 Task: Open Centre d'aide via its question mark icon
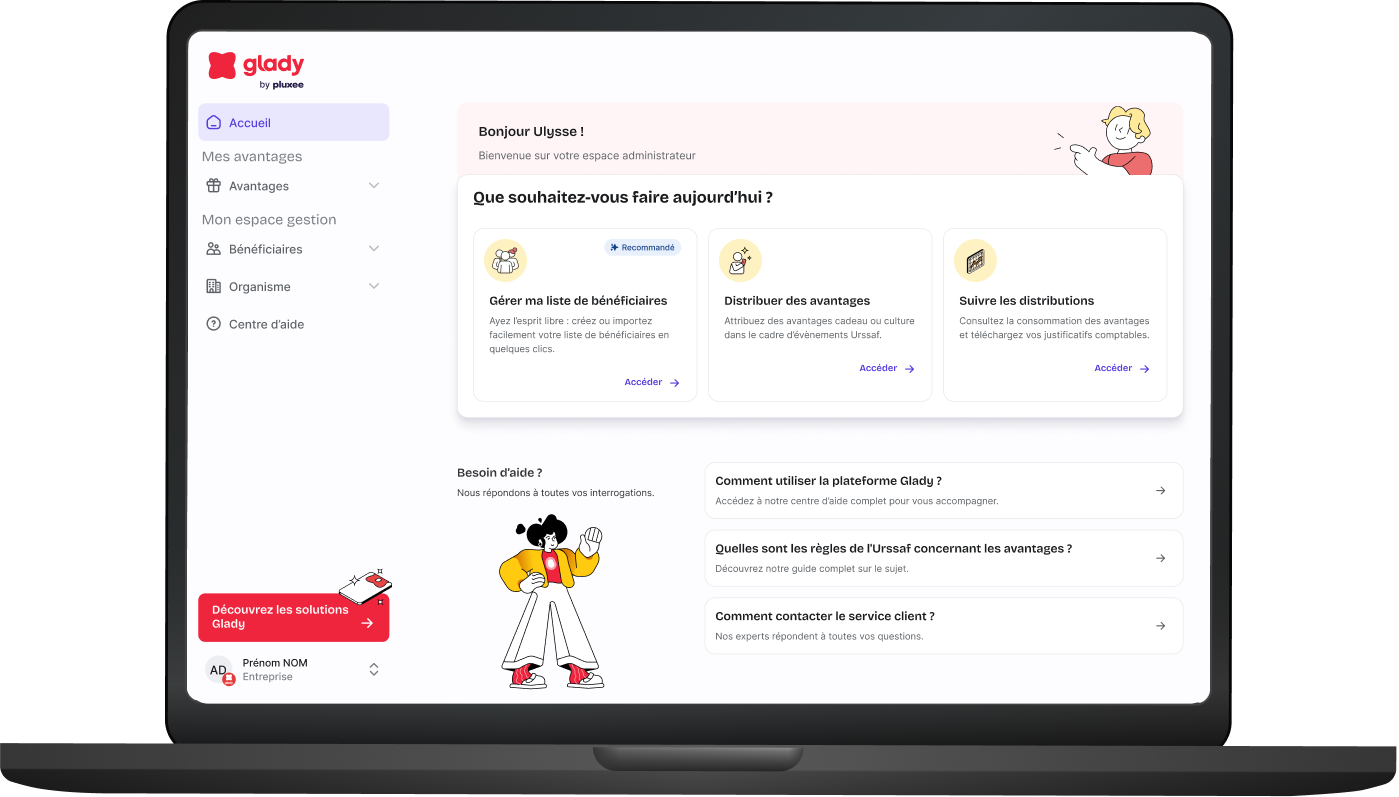[x=213, y=323]
